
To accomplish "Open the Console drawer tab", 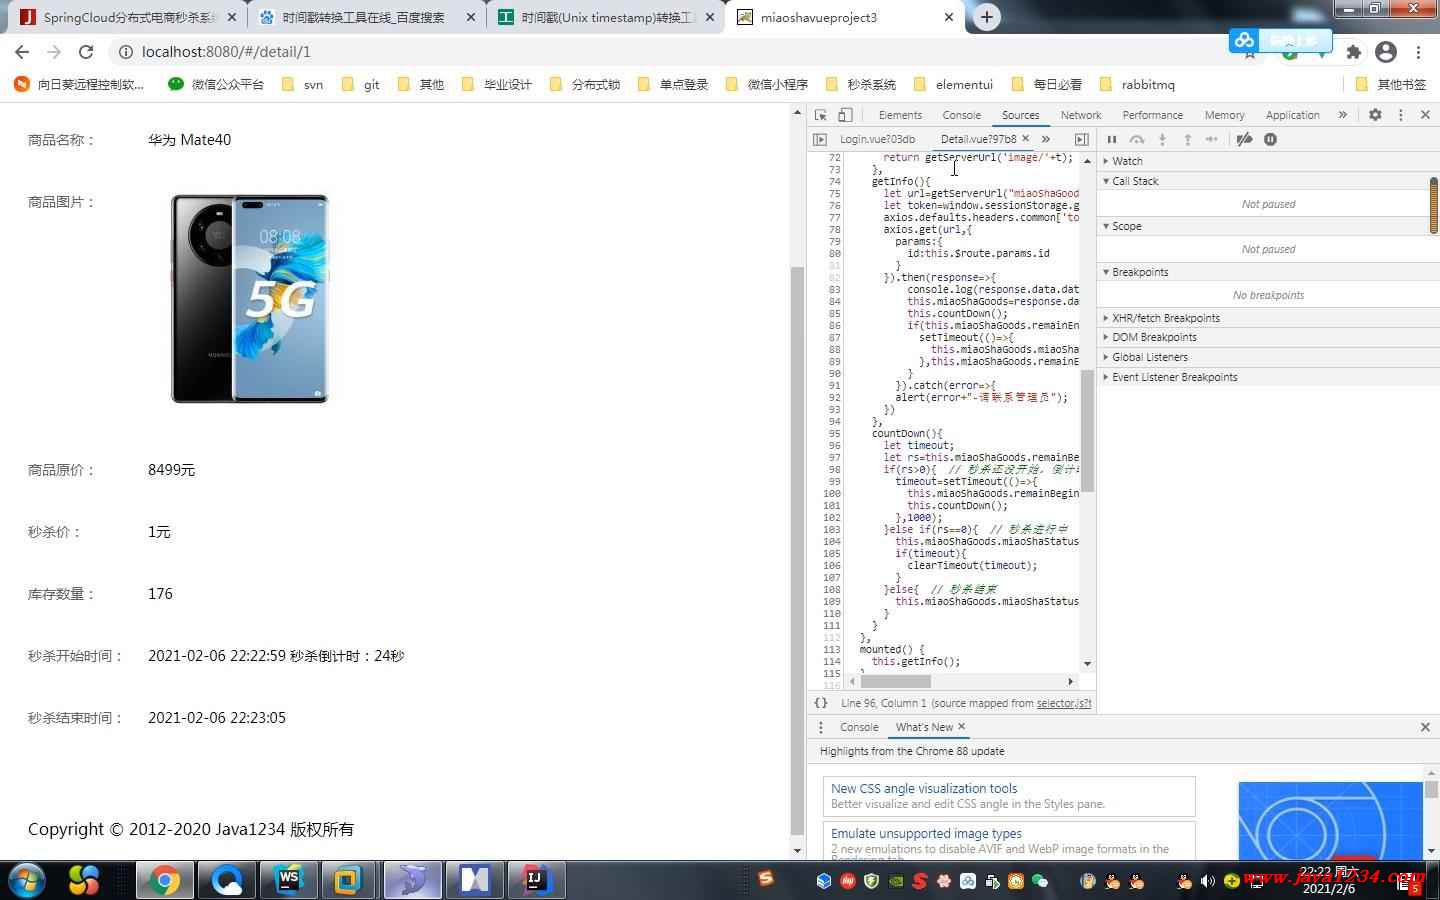I will (x=859, y=727).
